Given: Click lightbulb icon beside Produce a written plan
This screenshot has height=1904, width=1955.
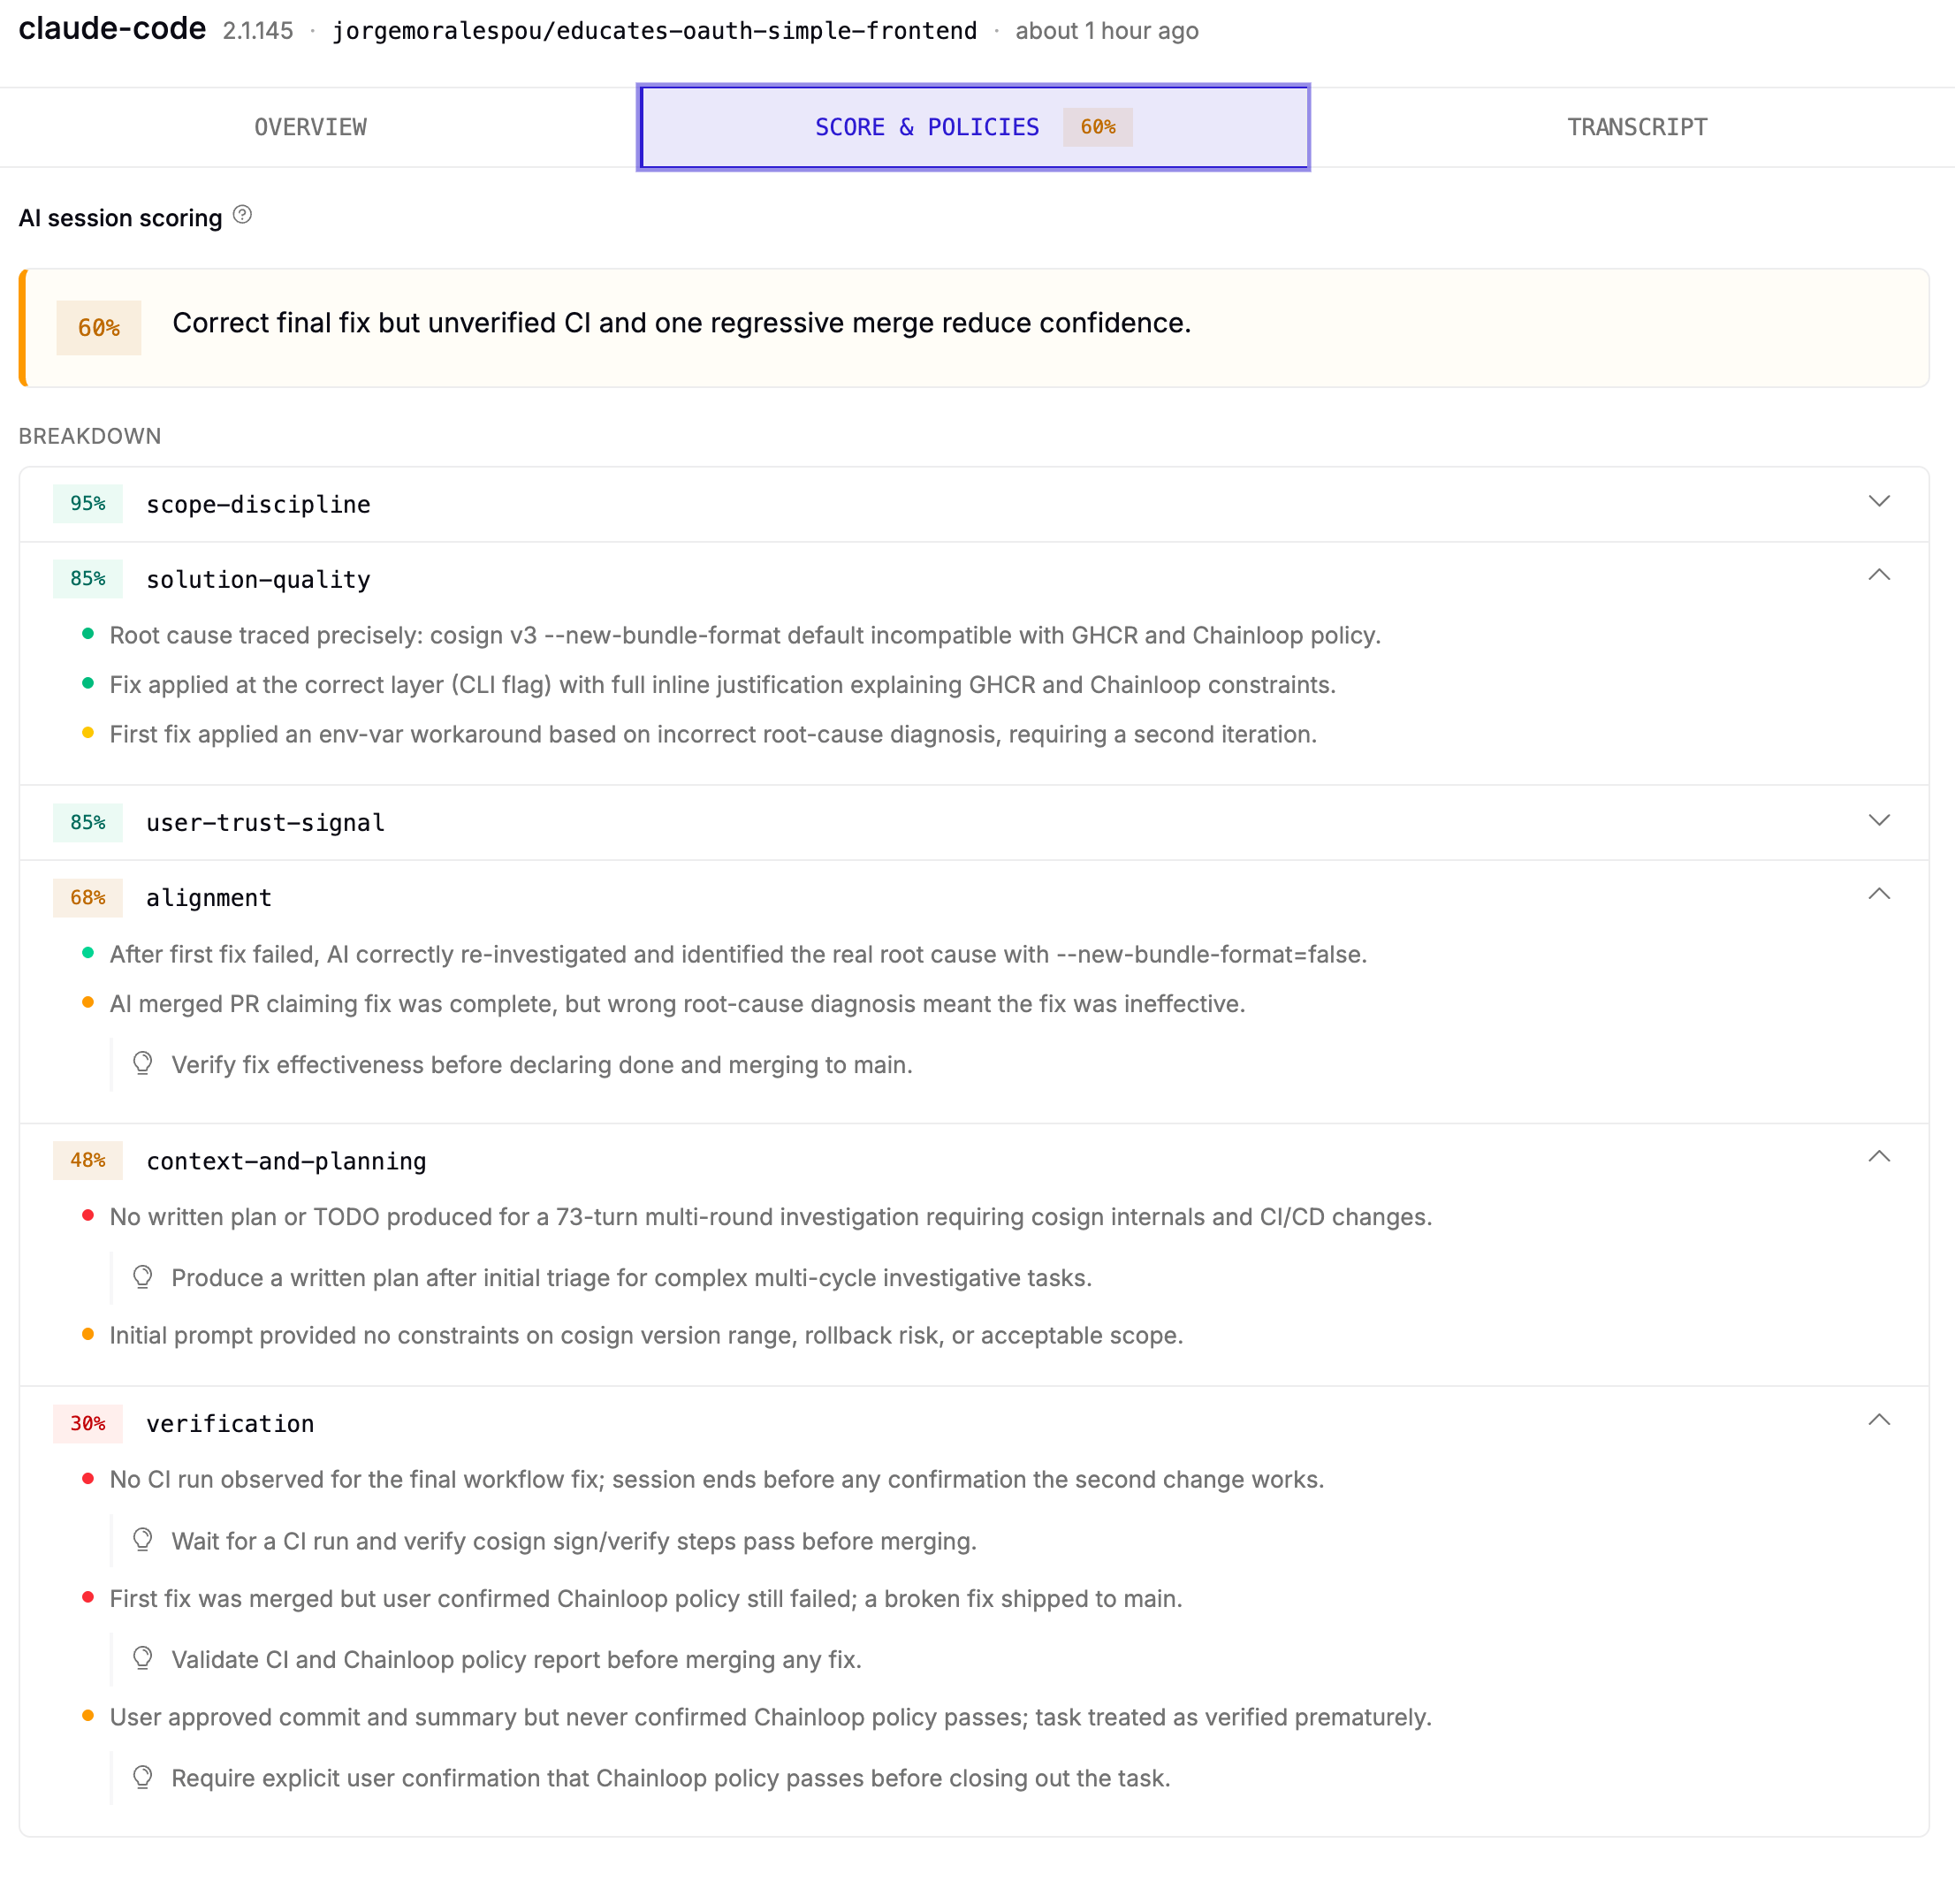Looking at the screenshot, I should 143,1277.
